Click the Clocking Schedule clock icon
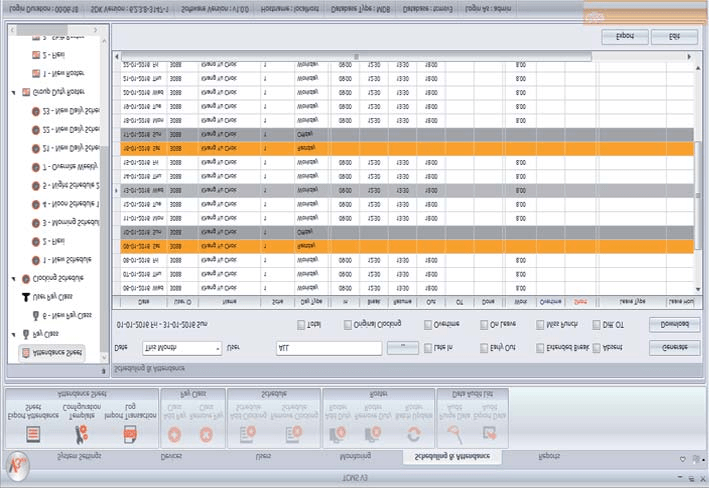The height and width of the screenshot is (488, 709). pyautogui.click(x=26, y=279)
